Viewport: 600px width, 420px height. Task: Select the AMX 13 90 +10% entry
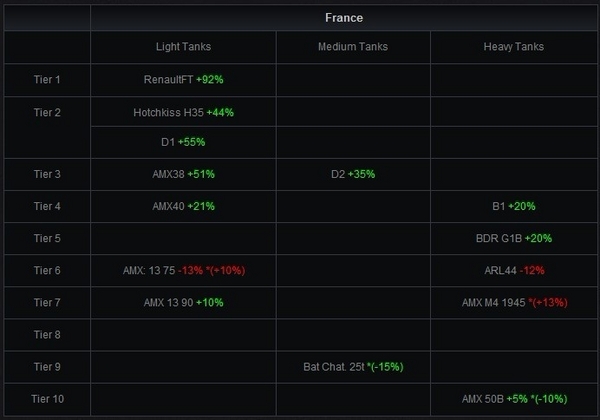[x=183, y=302]
